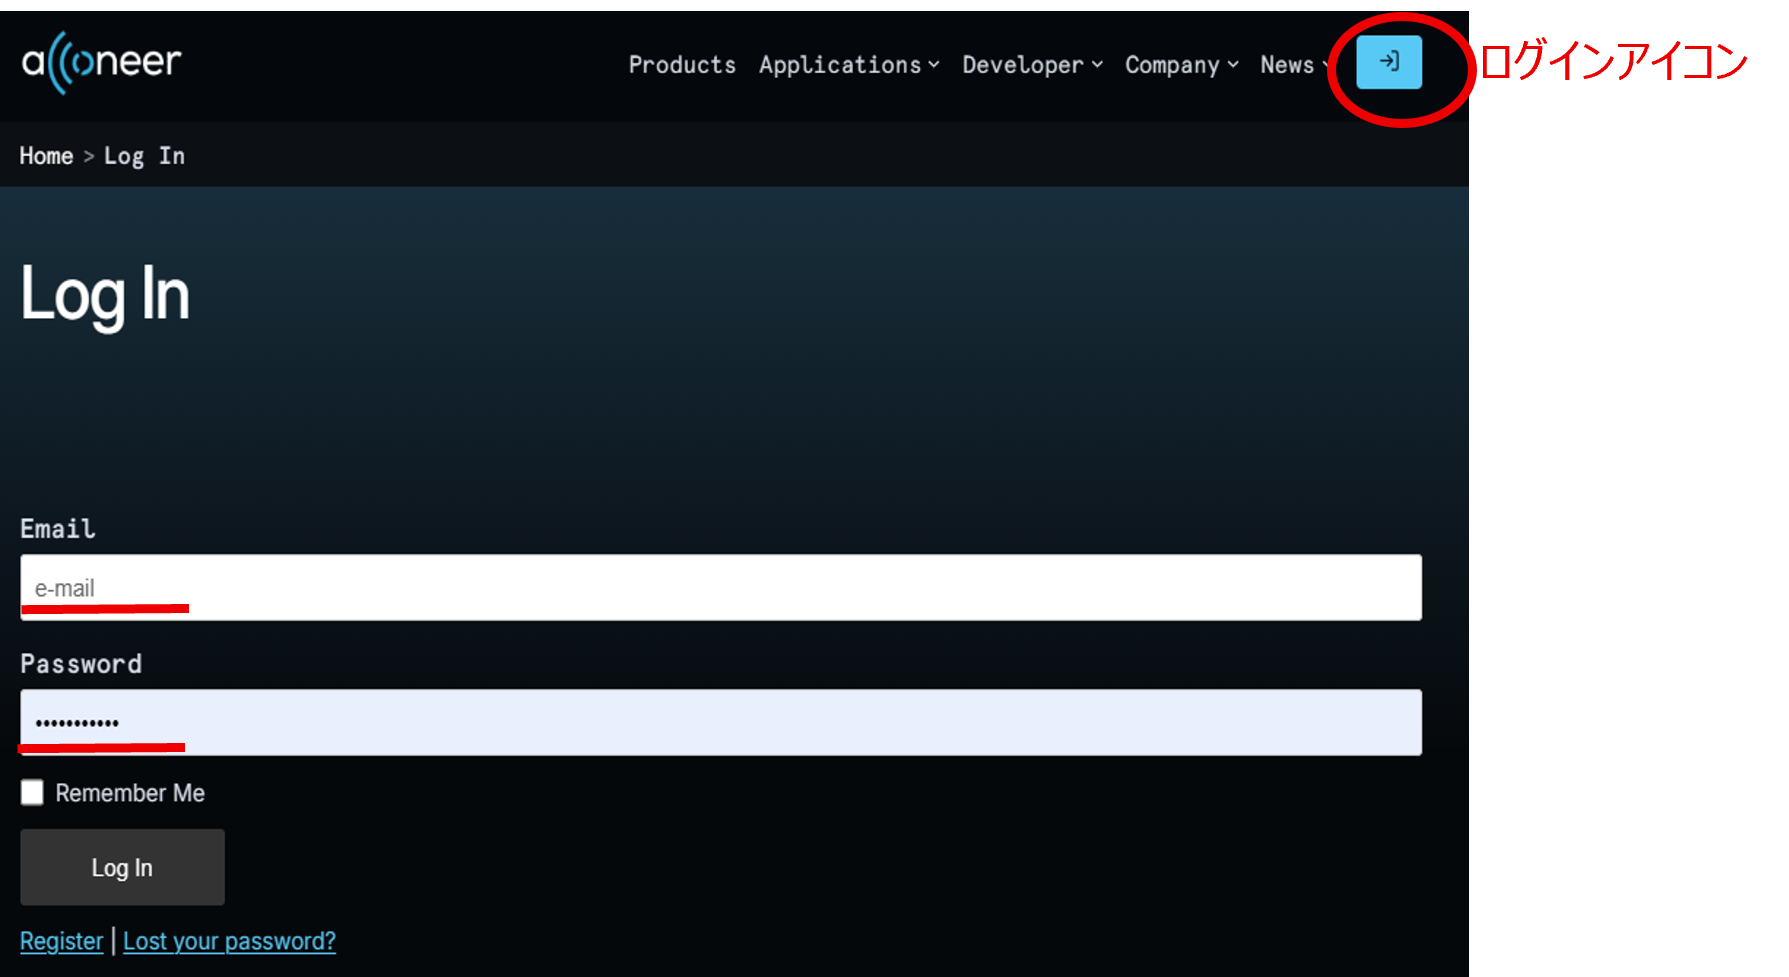
Task: Click the Log In breadcrumb text
Action: click(144, 156)
